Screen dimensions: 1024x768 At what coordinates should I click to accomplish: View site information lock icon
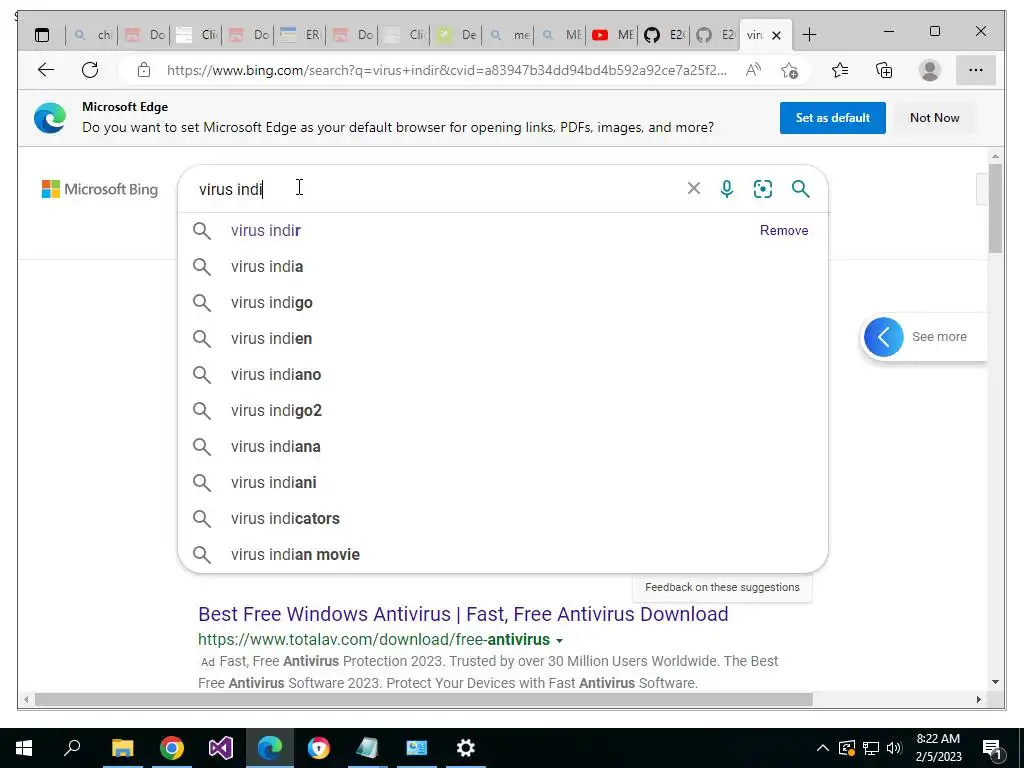[x=144, y=70]
